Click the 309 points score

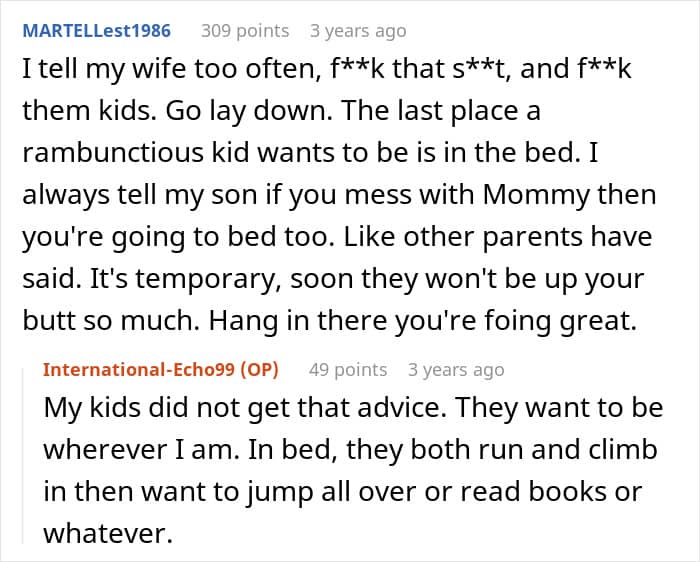point(245,31)
